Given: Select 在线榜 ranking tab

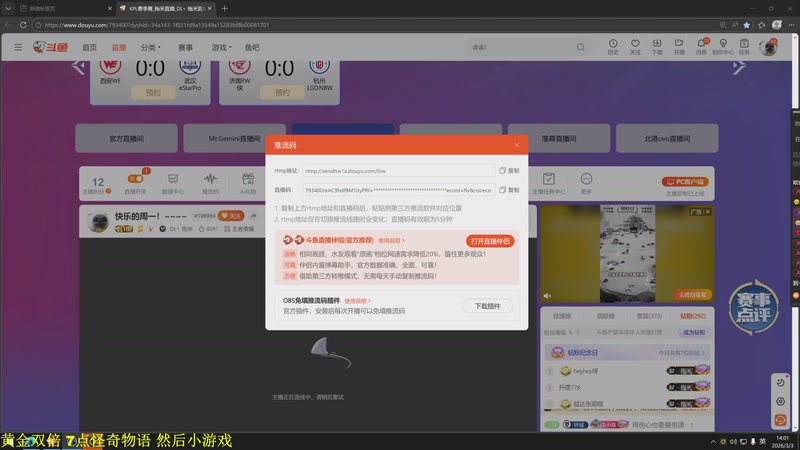Looking at the screenshot, I should coord(562,316).
